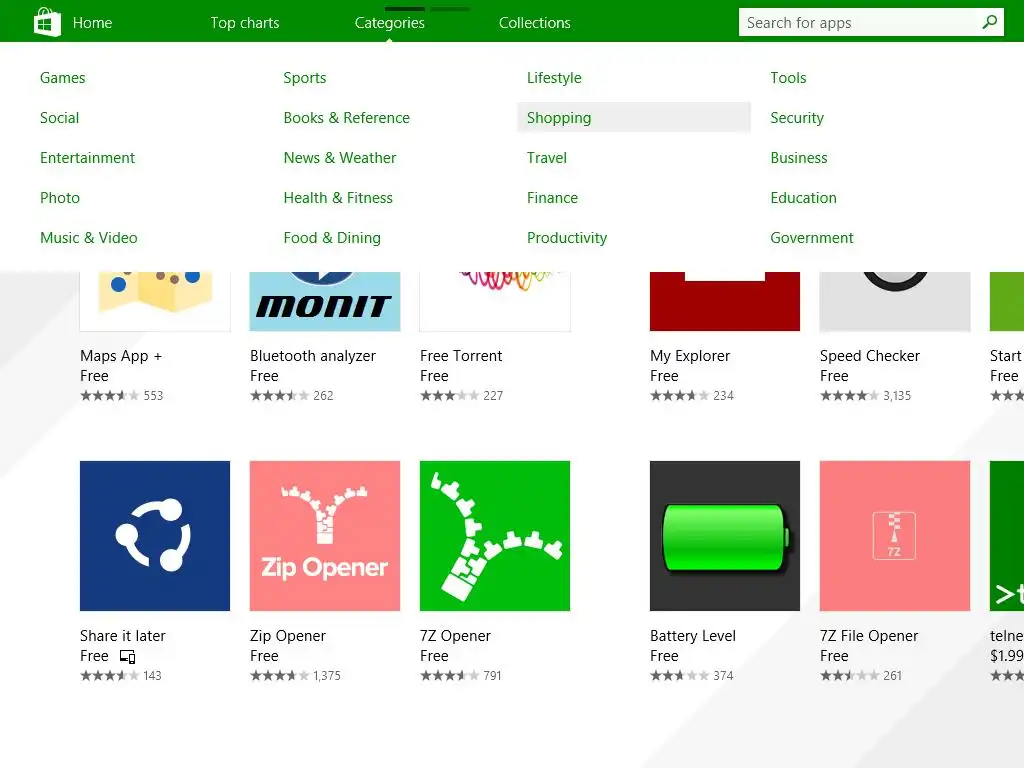
Task: Click device icon beside Share it later price
Action: (x=127, y=656)
